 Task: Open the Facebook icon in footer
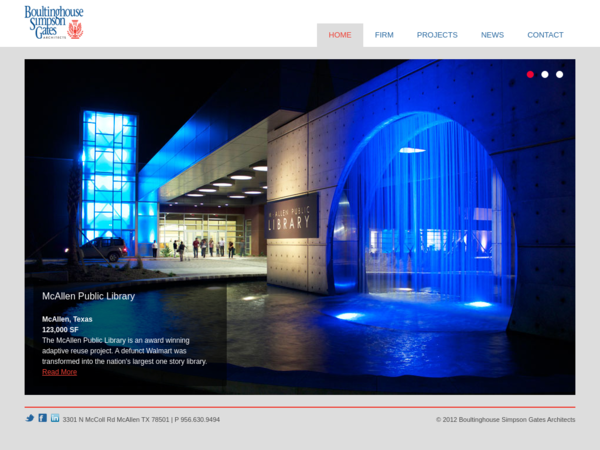(42, 418)
